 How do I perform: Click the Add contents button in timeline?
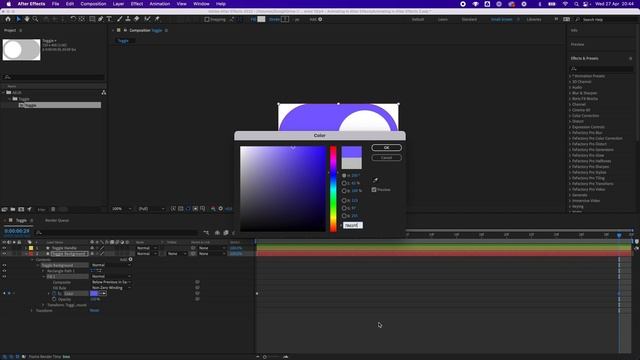tap(131, 259)
